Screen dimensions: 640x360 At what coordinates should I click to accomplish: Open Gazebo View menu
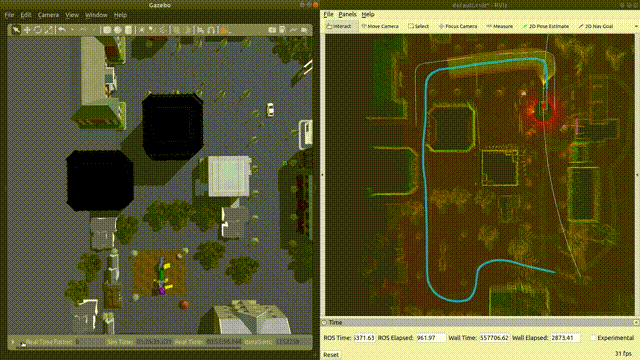[72, 15]
